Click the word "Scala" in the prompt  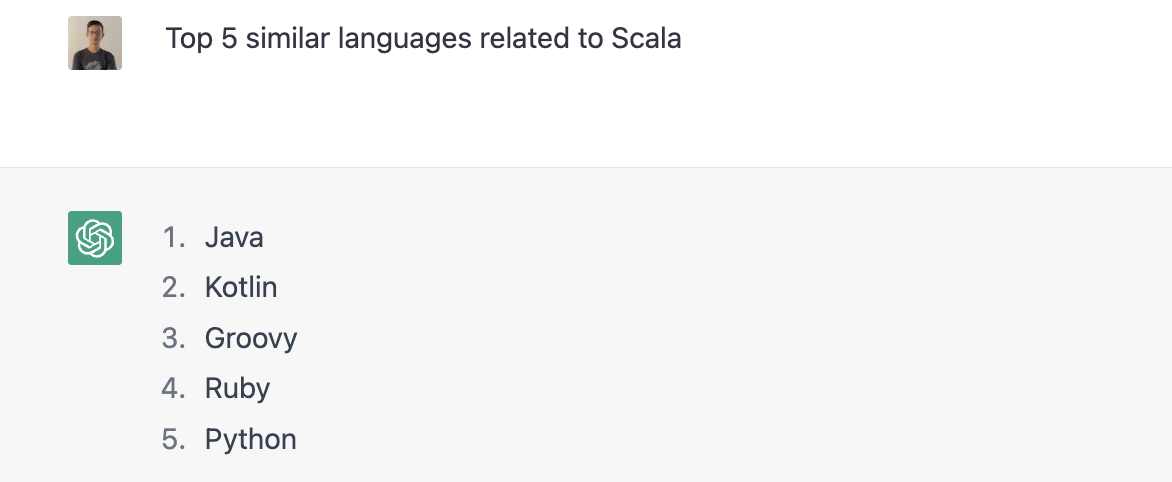(x=646, y=39)
